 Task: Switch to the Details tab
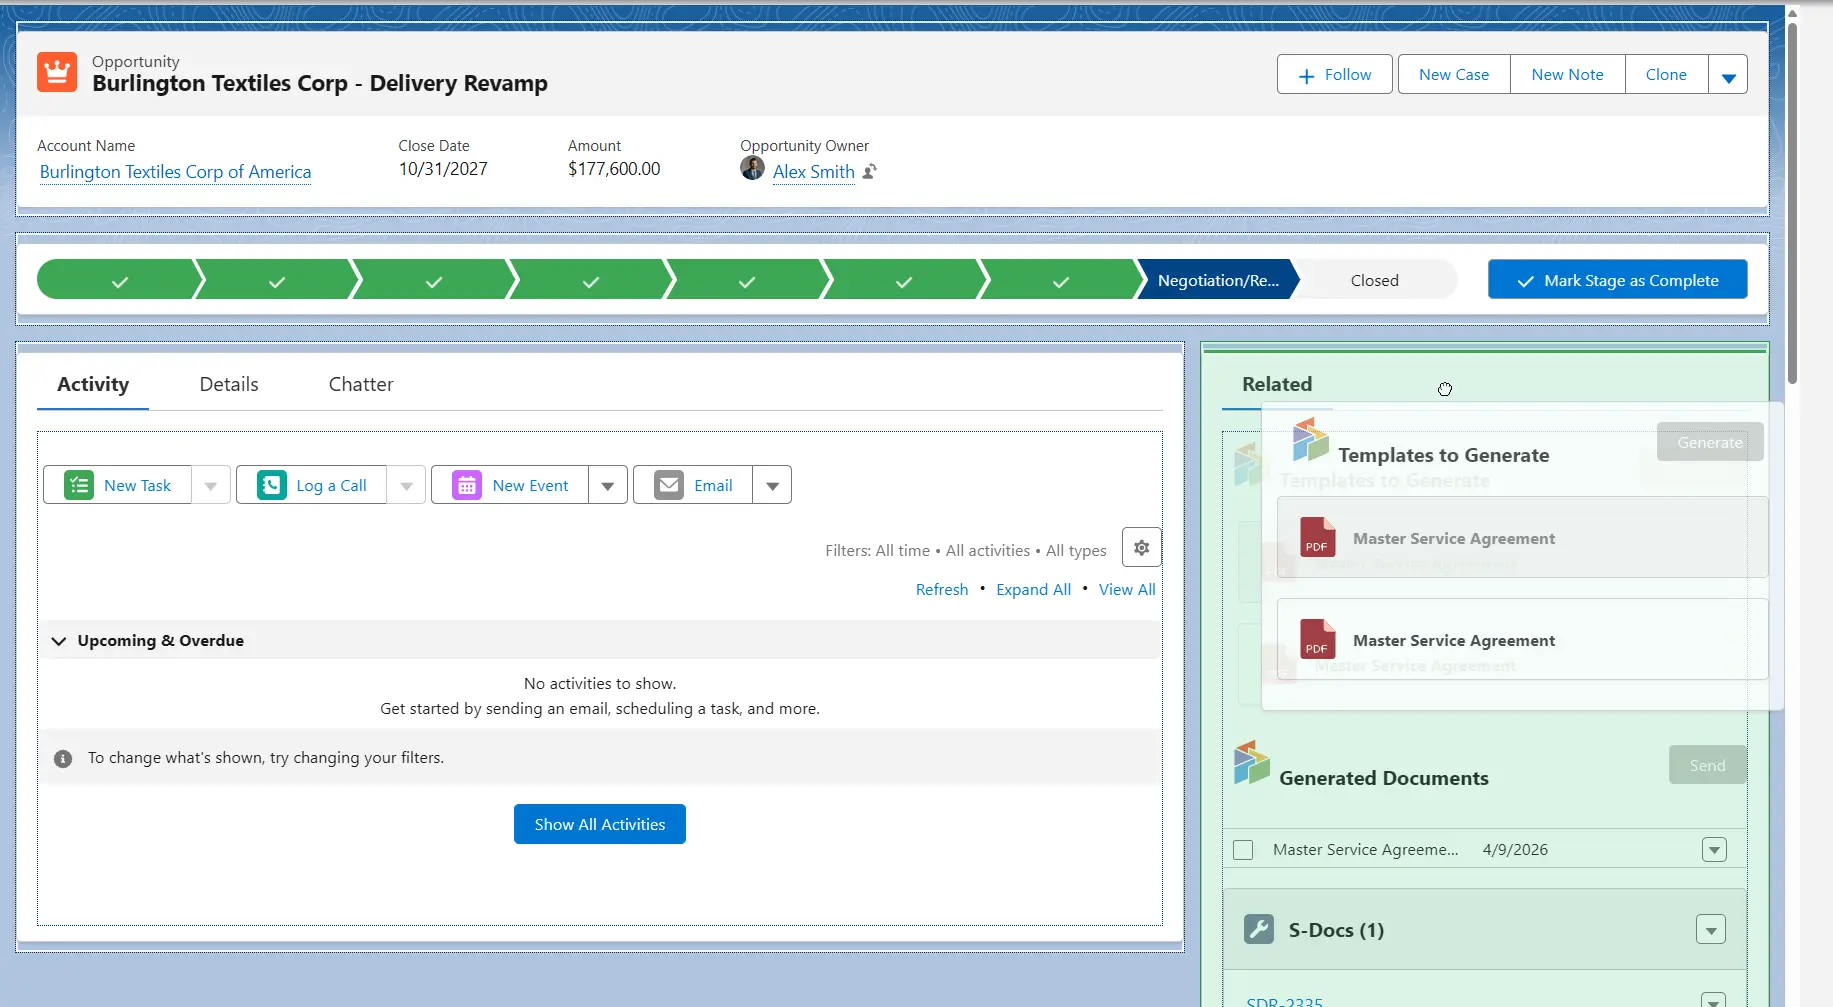[x=229, y=385]
